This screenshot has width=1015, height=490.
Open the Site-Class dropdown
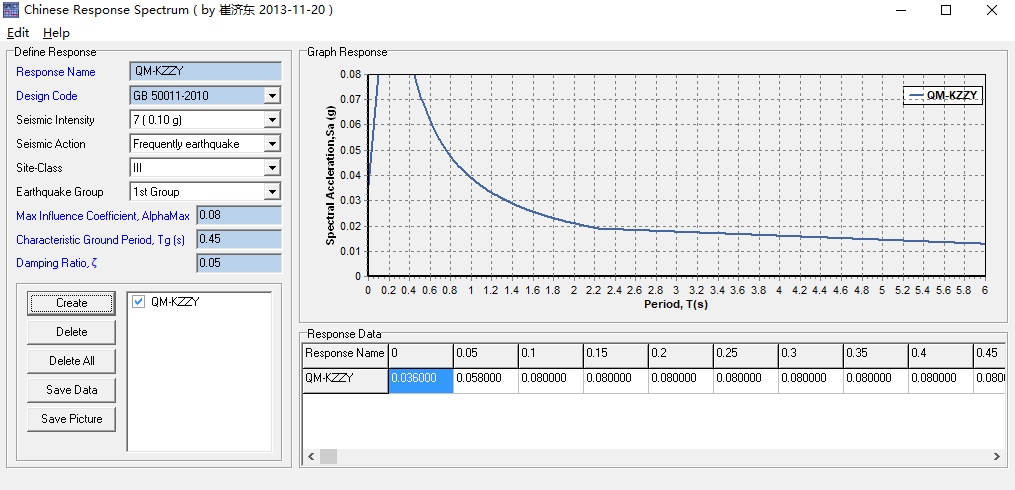272,168
